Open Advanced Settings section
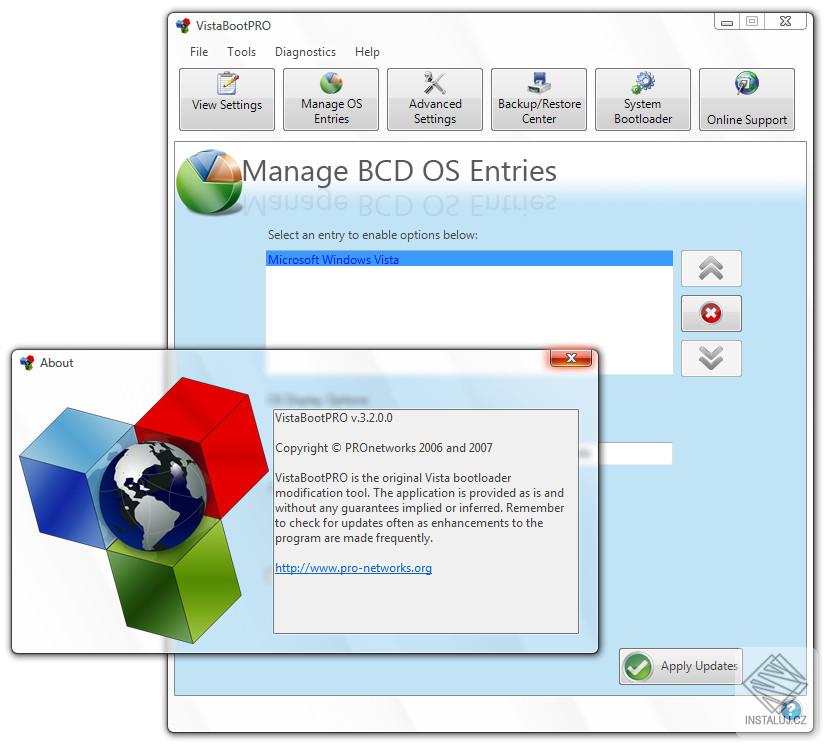The image size is (826, 747). click(435, 99)
